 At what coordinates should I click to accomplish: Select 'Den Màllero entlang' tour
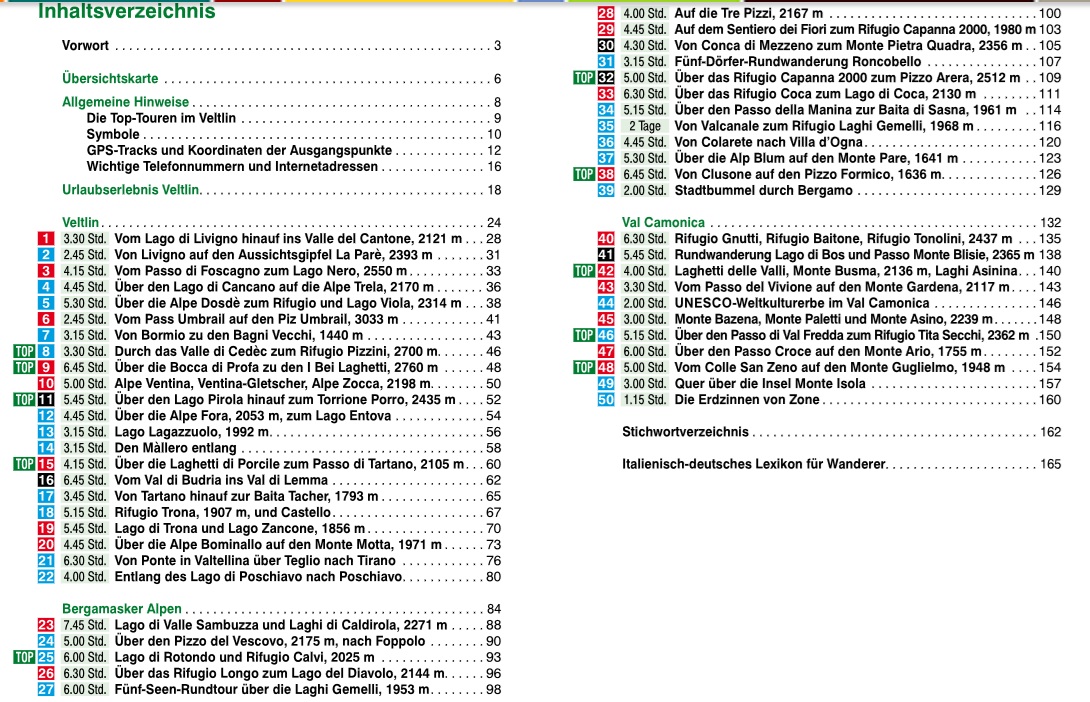pos(175,448)
